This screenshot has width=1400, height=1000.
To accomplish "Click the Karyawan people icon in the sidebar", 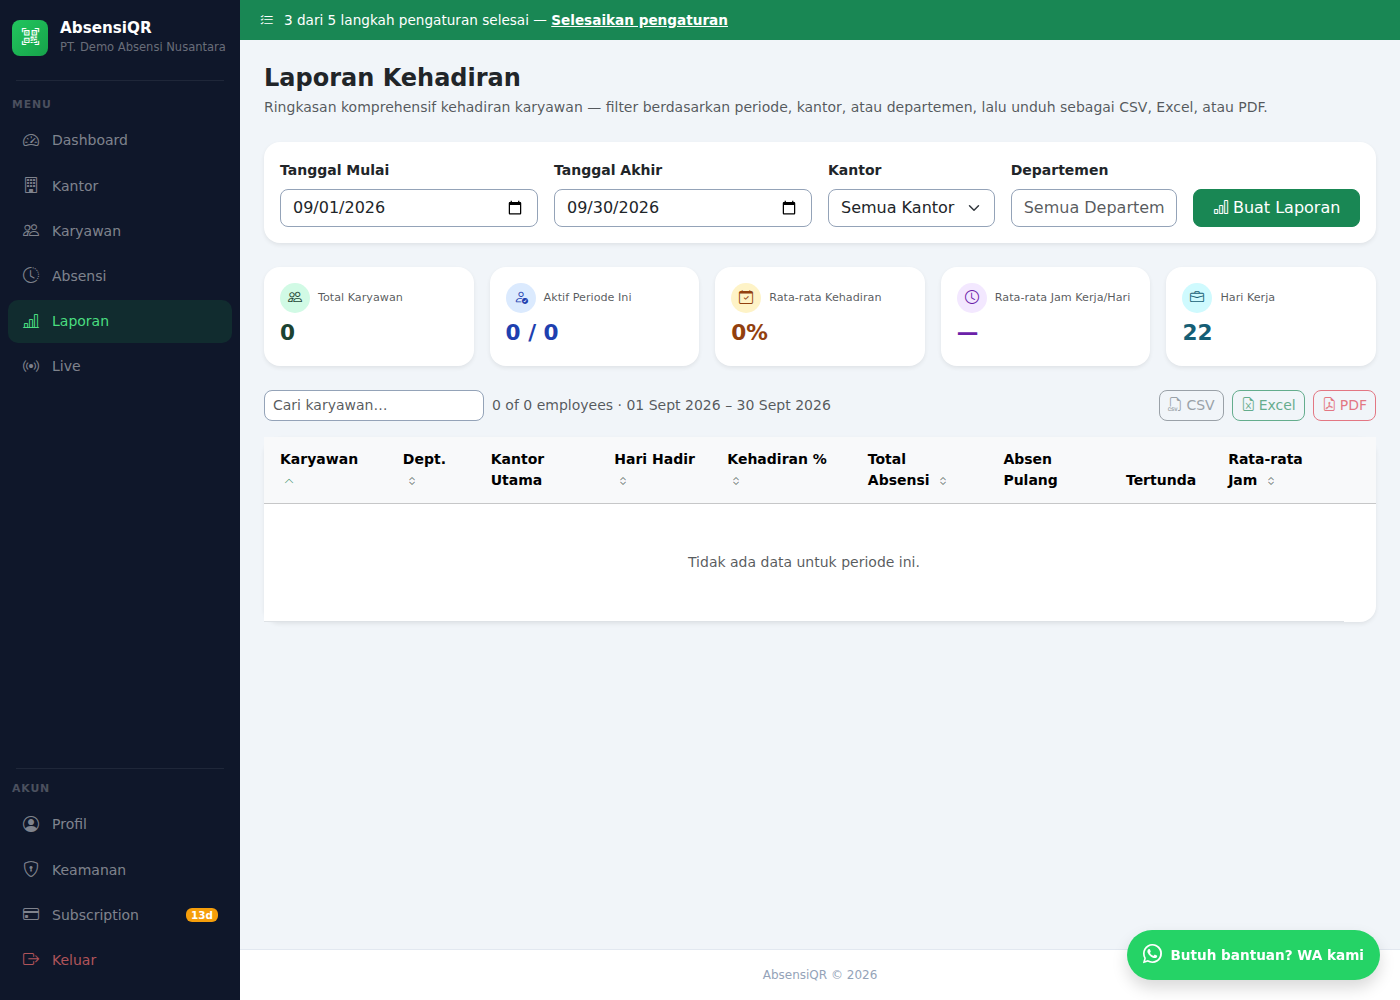I will (x=31, y=231).
